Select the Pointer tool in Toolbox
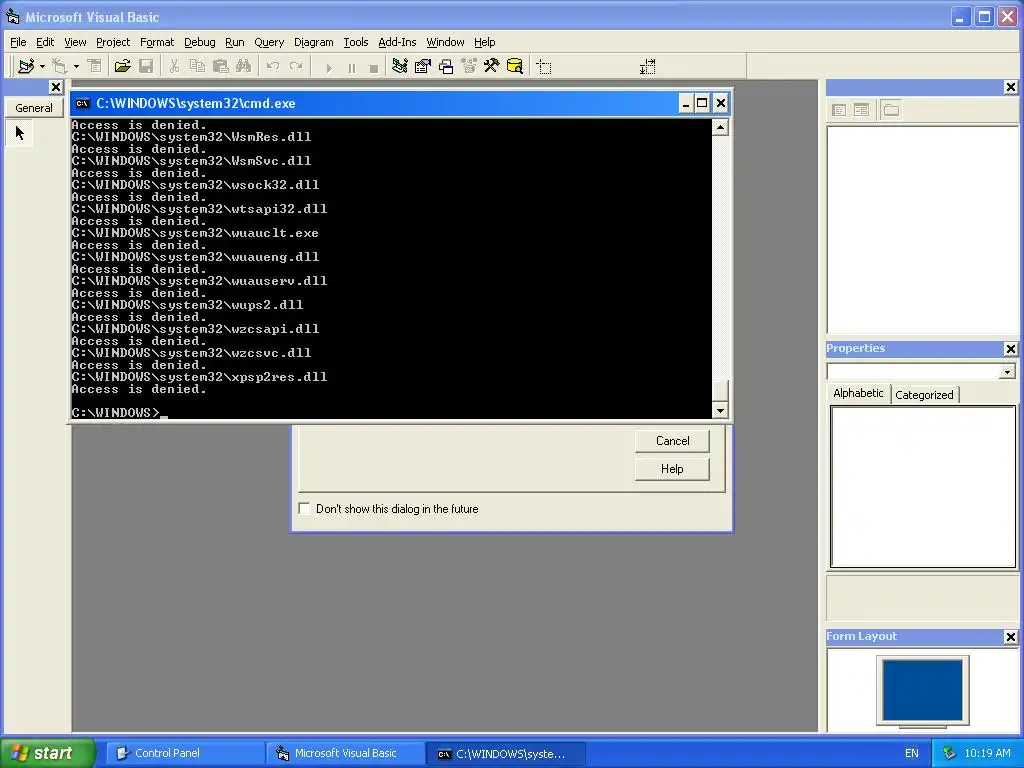Screen dimensions: 1024x768 [20, 133]
